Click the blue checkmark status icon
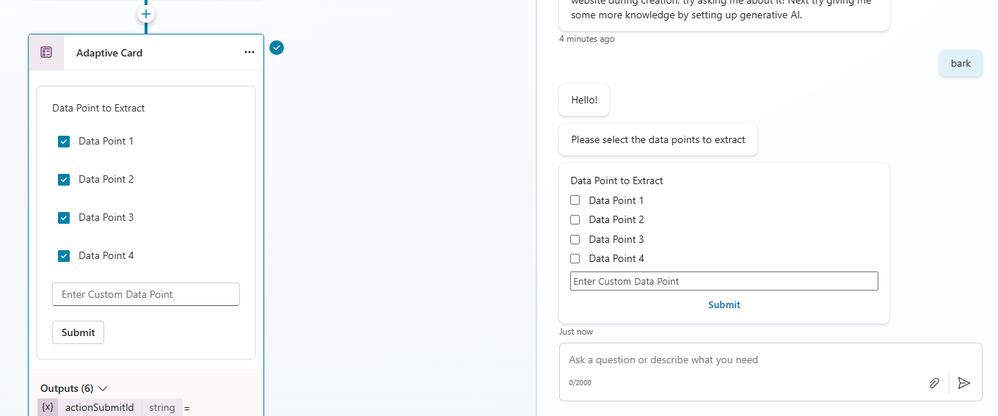Image resolution: width=998 pixels, height=416 pixels. pos(277,47)
